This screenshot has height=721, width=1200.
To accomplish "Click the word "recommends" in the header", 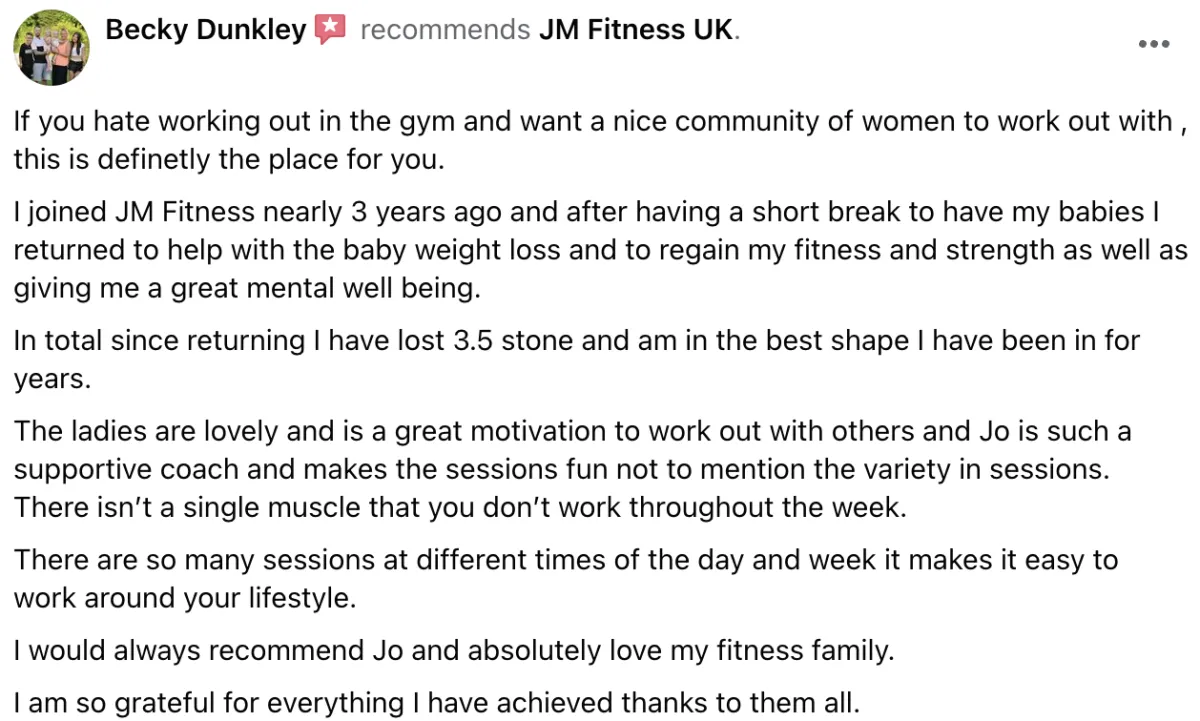I will (445, 30).
